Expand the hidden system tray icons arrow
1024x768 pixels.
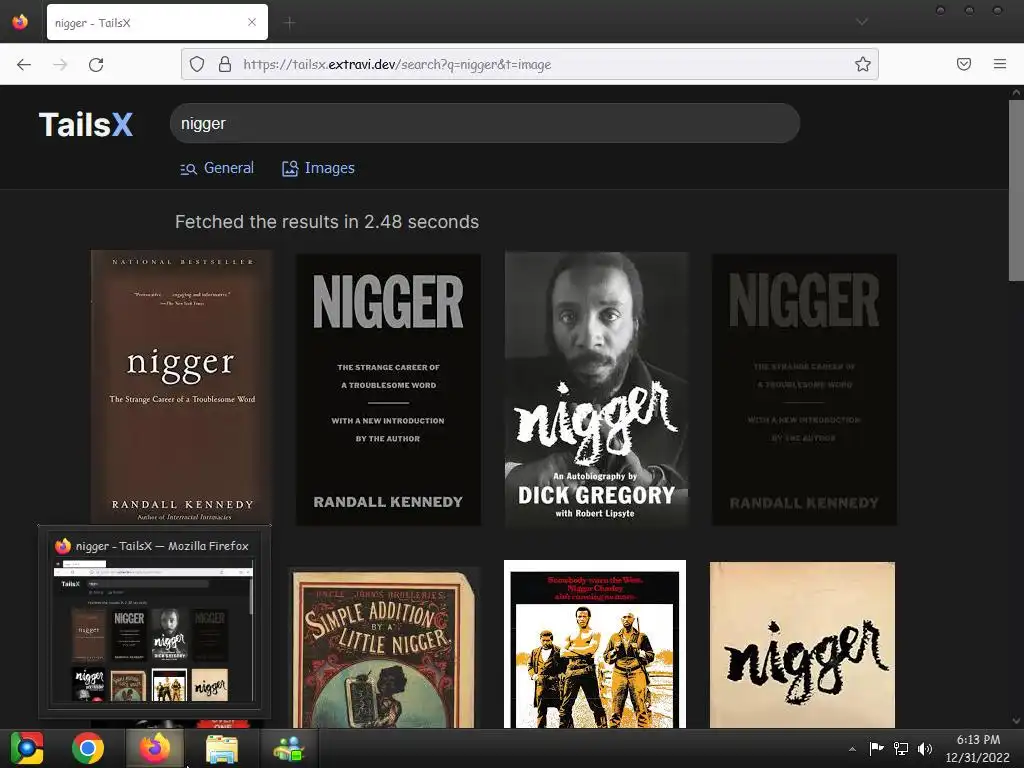pyautogui.click(x=852, y=749)
